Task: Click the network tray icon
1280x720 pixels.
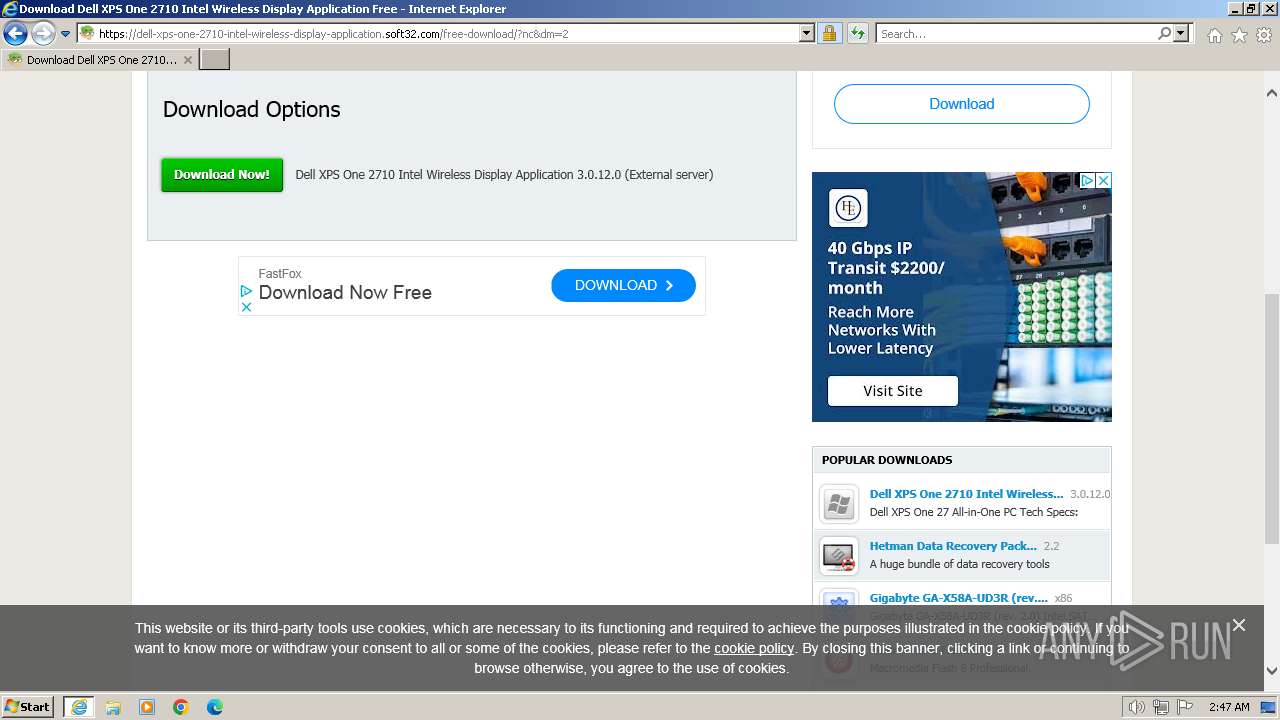Action: point(1161,707)
